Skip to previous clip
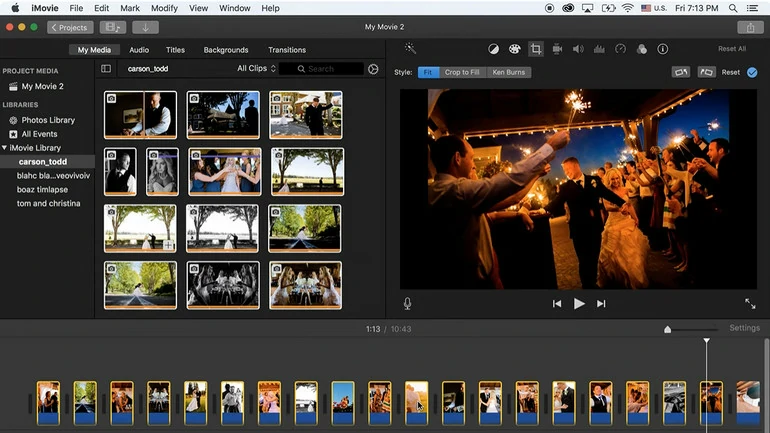 [x=557, y=304]
